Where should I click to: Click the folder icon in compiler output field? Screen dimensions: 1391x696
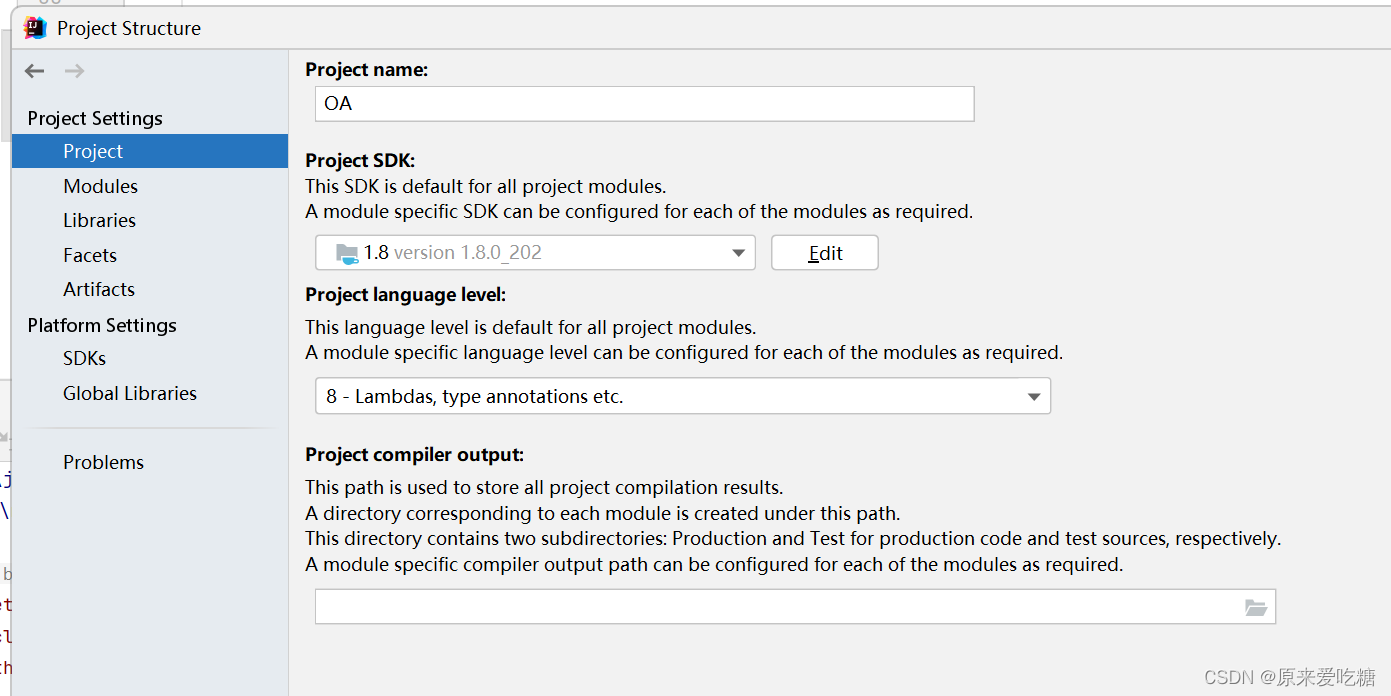(x=1256, y=606)
